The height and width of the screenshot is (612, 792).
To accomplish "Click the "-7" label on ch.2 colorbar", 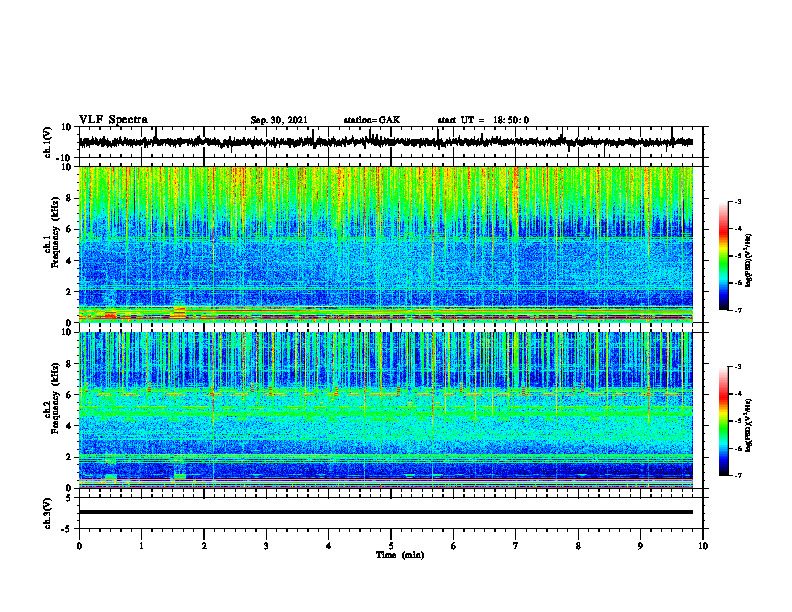I will 737,475.
